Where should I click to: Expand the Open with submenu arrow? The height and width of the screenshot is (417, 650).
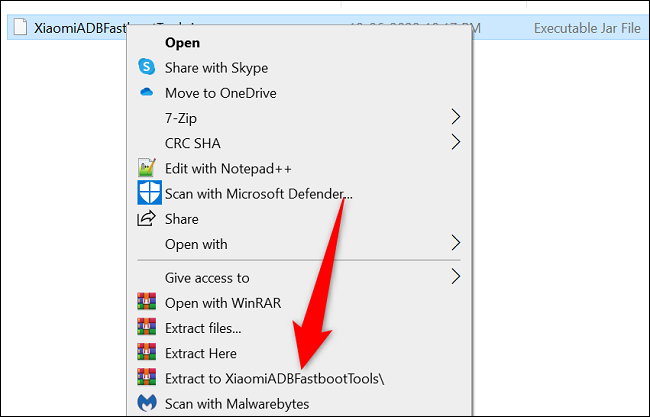click(x=456, y=244)
